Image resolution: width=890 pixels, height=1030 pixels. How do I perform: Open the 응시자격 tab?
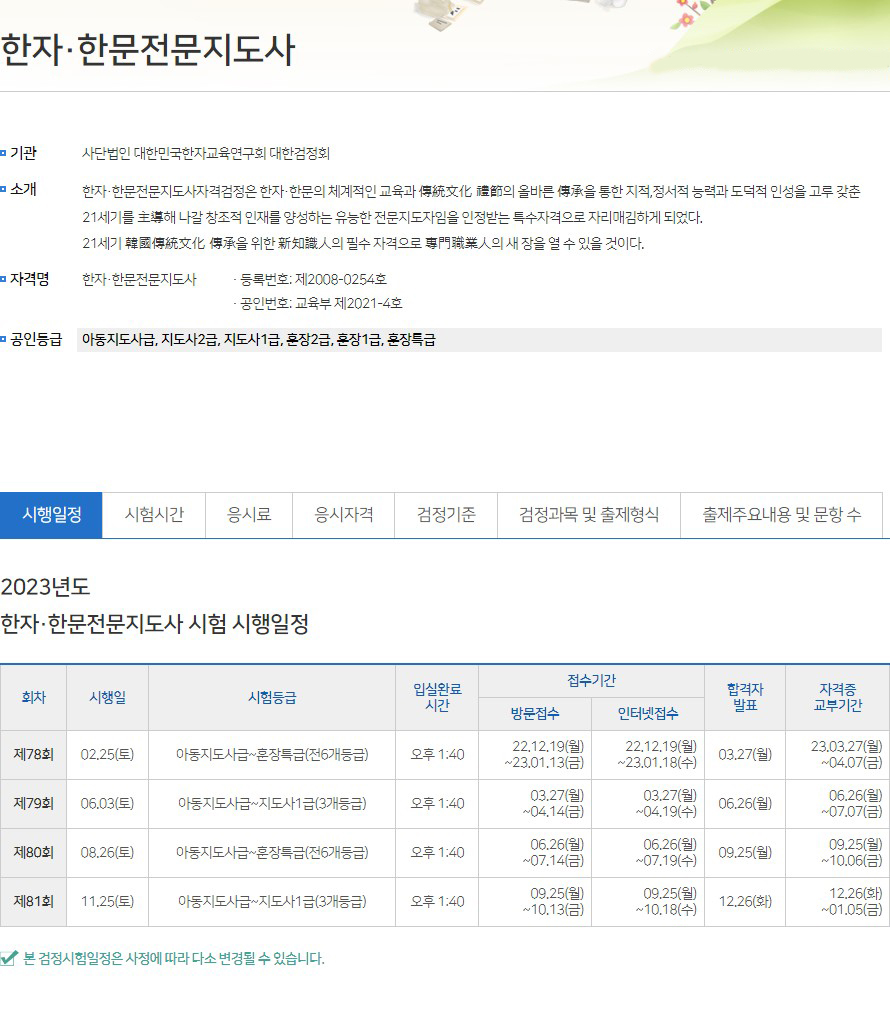pyautogui.click(x=344, y=515)
